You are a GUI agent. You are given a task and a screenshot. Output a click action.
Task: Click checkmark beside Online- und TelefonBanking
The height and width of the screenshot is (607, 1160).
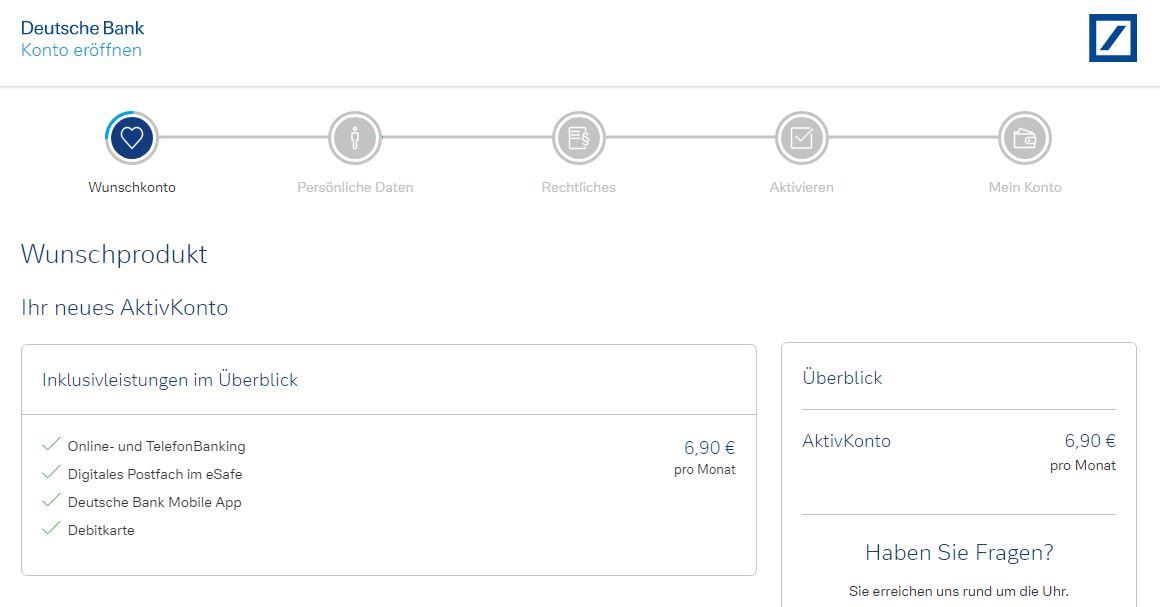(x=52, y=445)
